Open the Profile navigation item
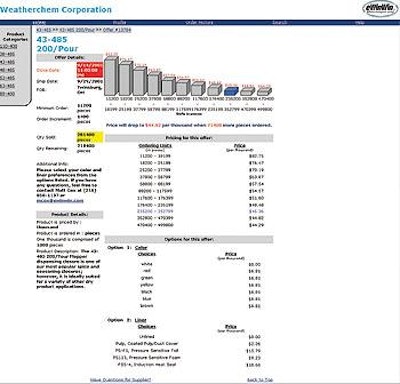Screen dimensions: 400x384 (x=119, y=23)
